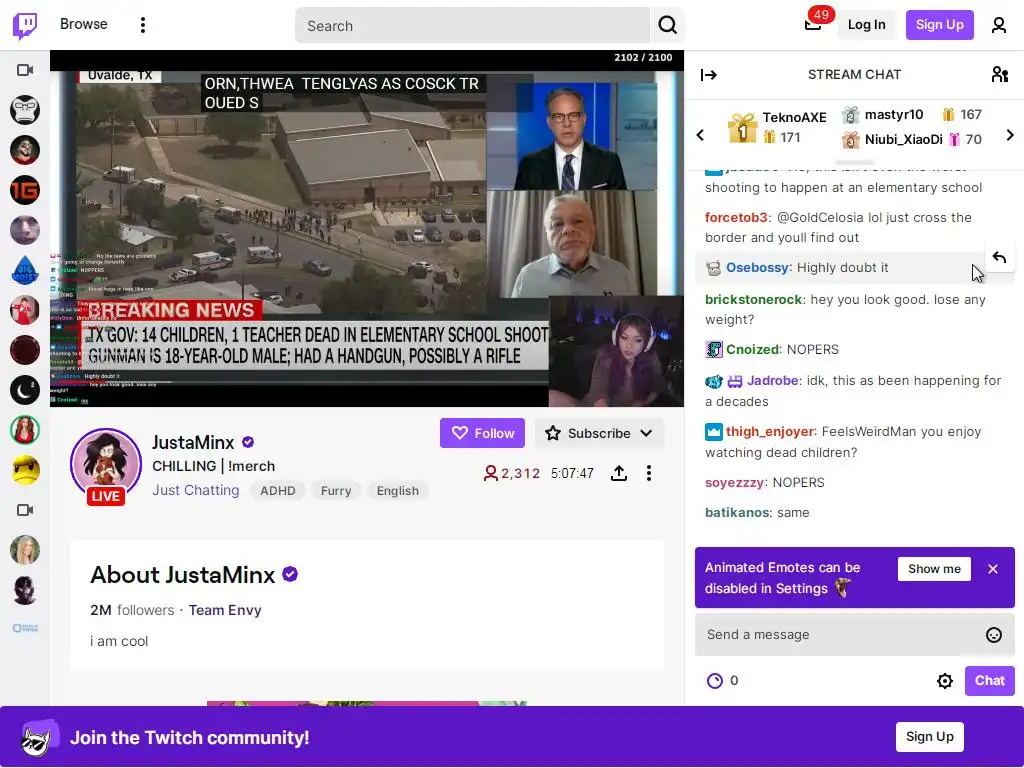
Task: Dismiss the Animated Emotes notice
Action: point(993,569)
